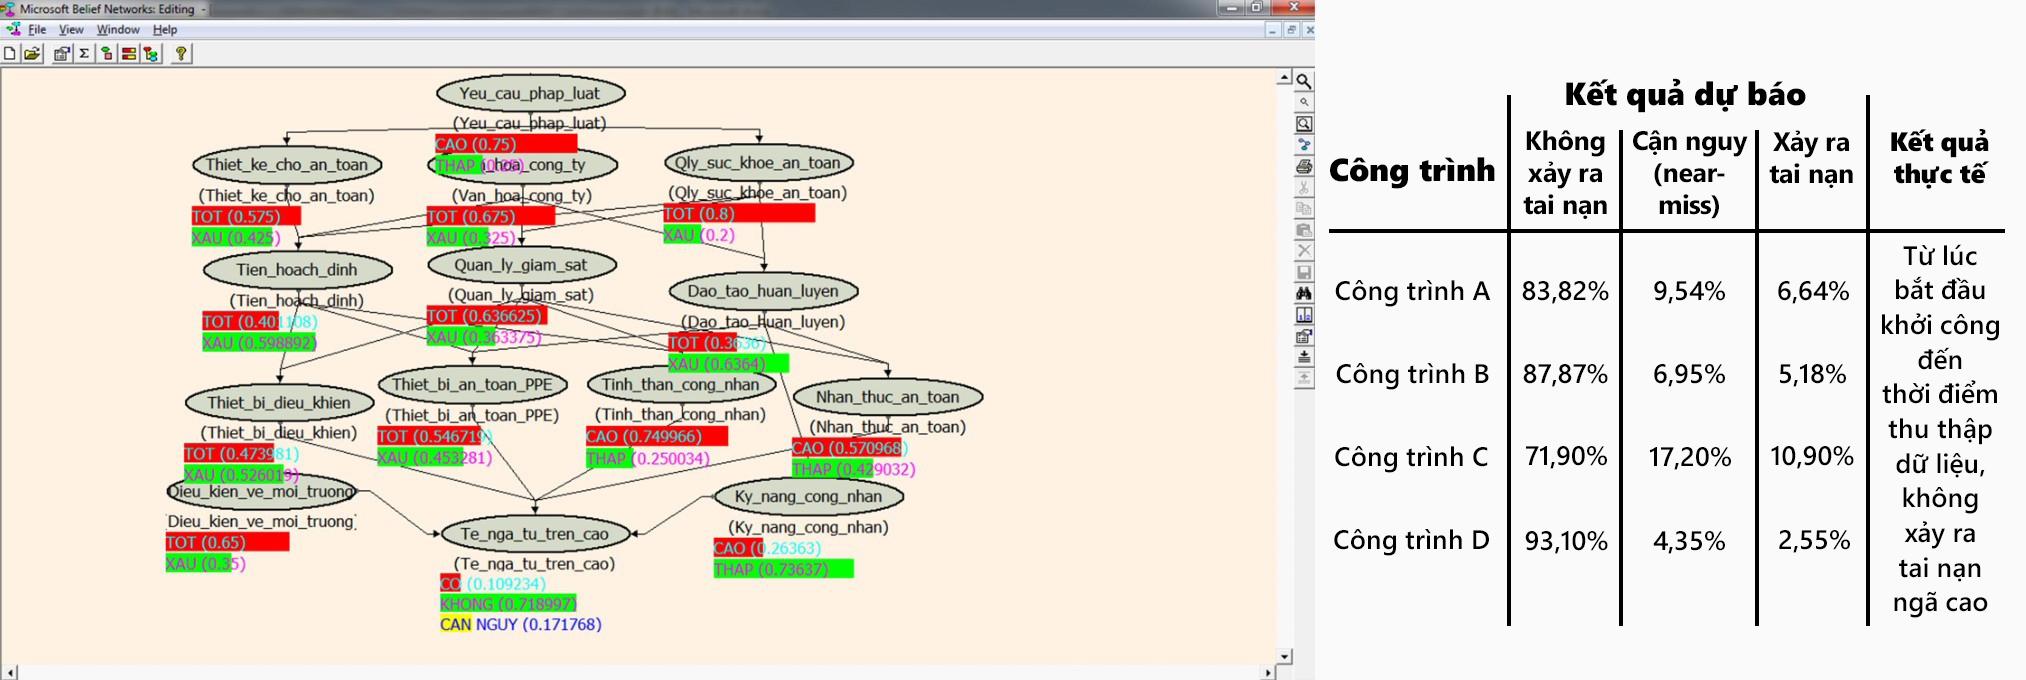Viewport: 2026px width, 680px height.
Task: Click the red-yellow bar chart icon
Action: [129, 54]
